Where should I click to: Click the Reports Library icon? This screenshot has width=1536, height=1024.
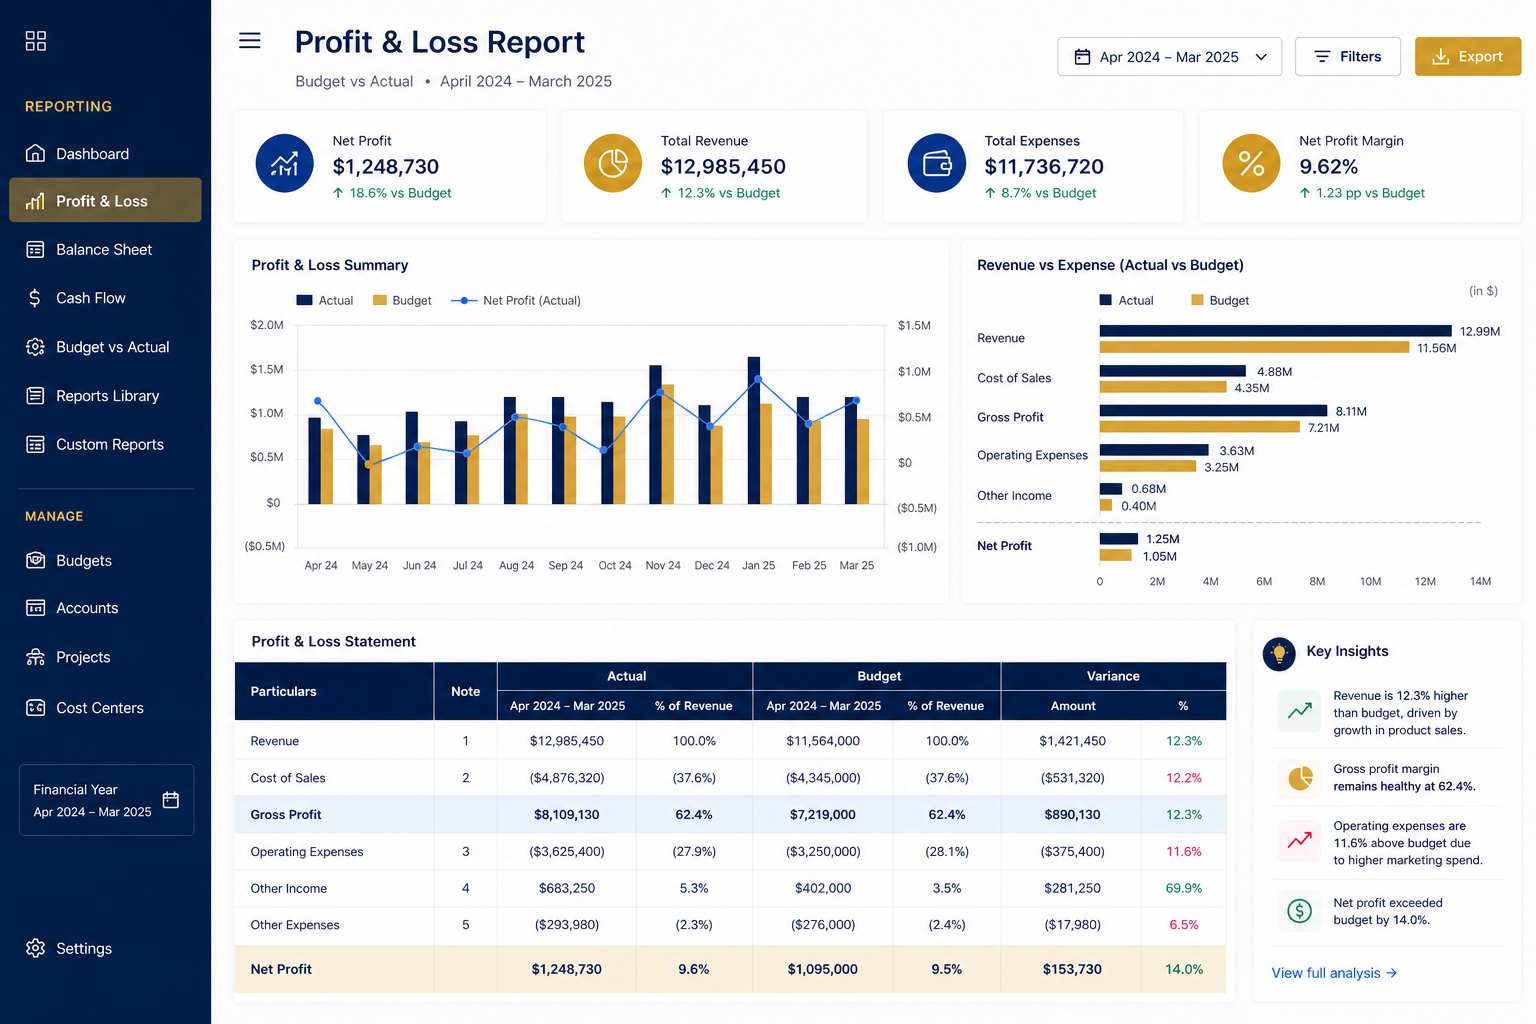pyautogui.click(x=35, y=395)
